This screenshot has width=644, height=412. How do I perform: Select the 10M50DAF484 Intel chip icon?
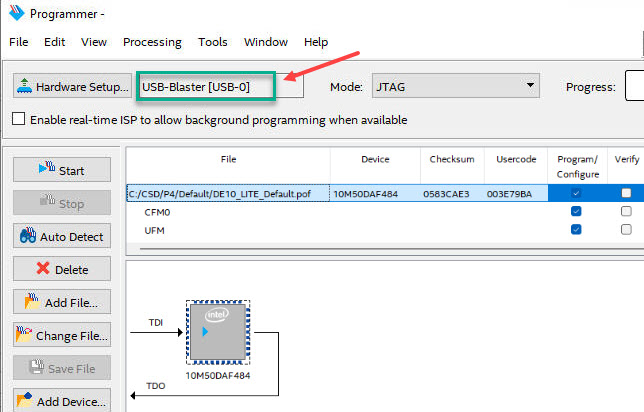coord(218,332)
